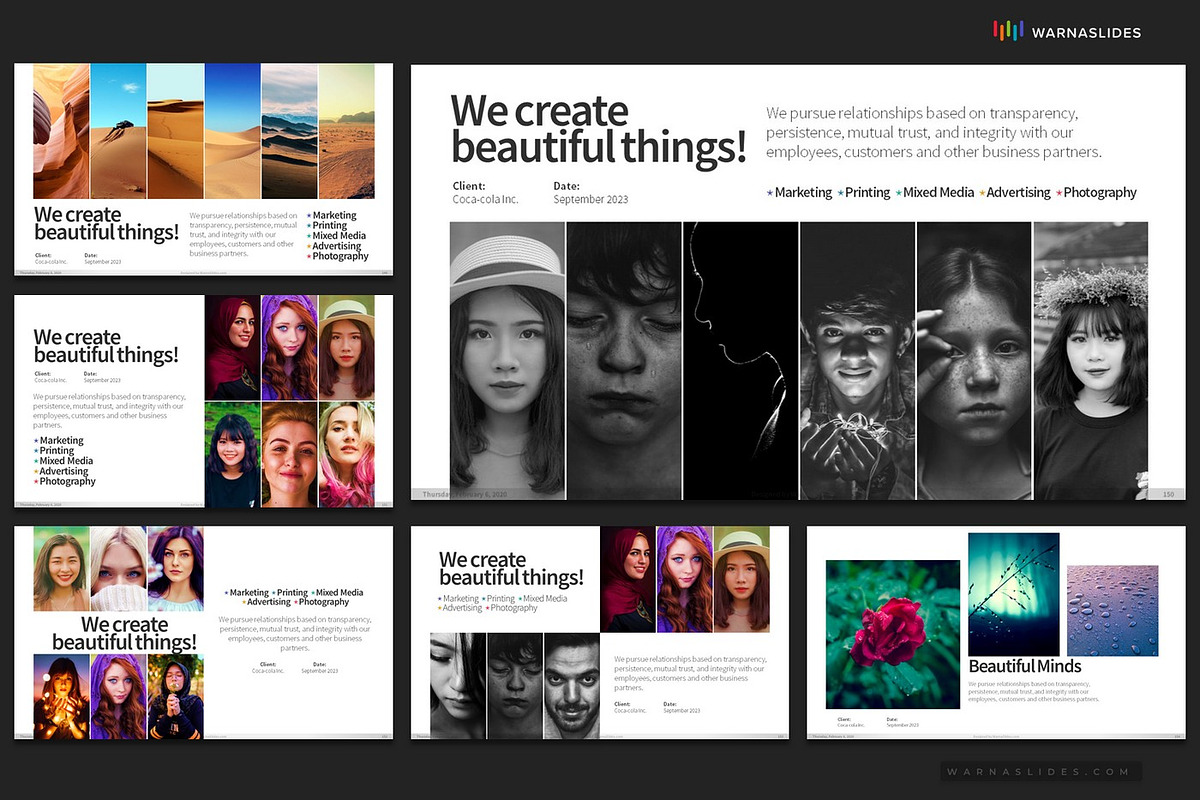Click the deep blue sky dune photo
The height and width of the screenshot is (800, 1200).
pyautogui.click(x=232, y=132)
